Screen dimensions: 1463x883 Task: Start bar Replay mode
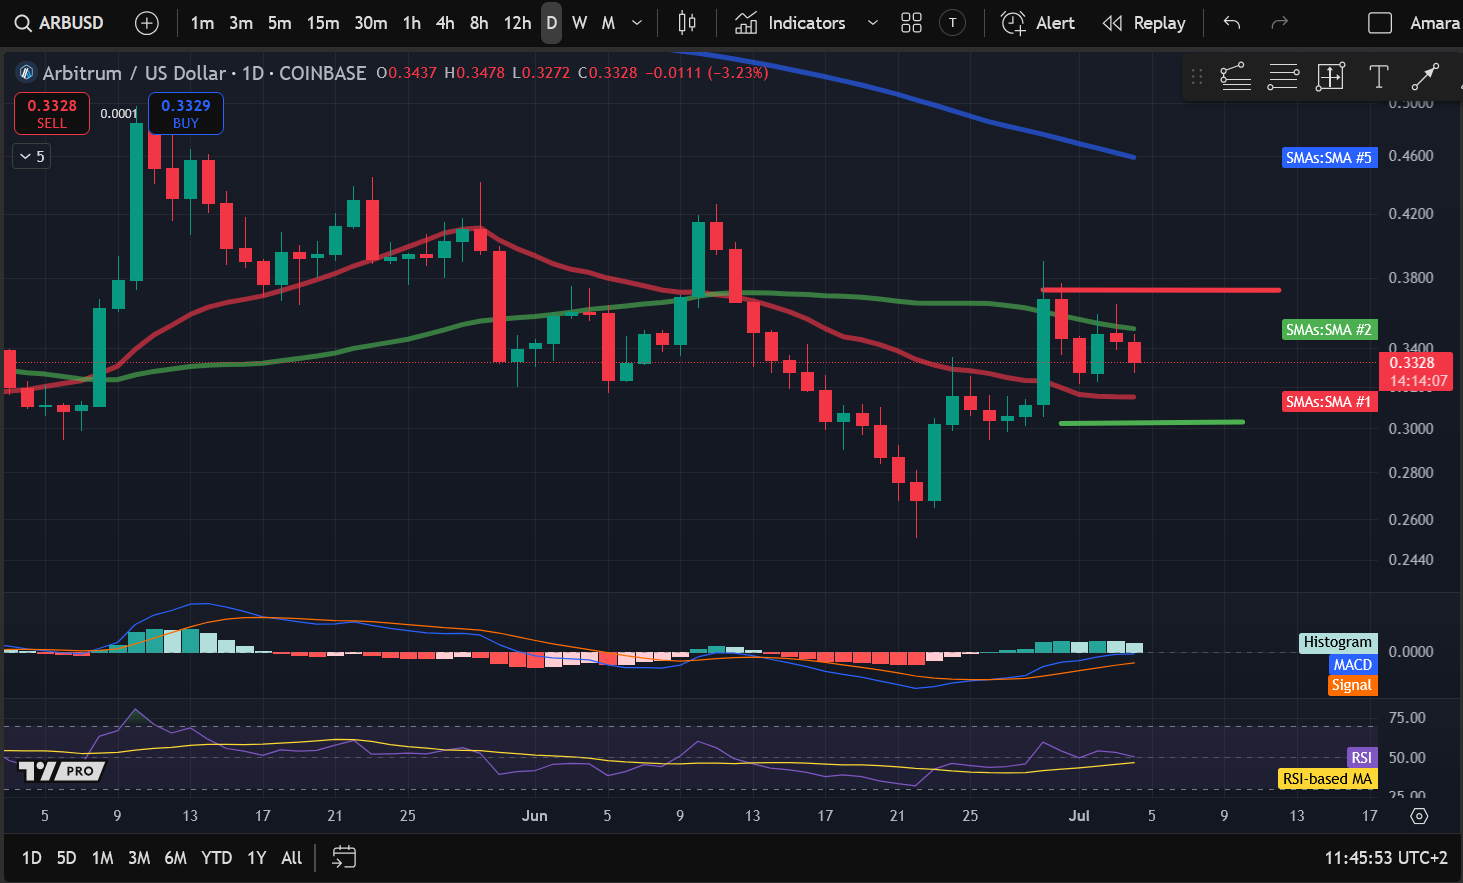[x=1143, y=23]
